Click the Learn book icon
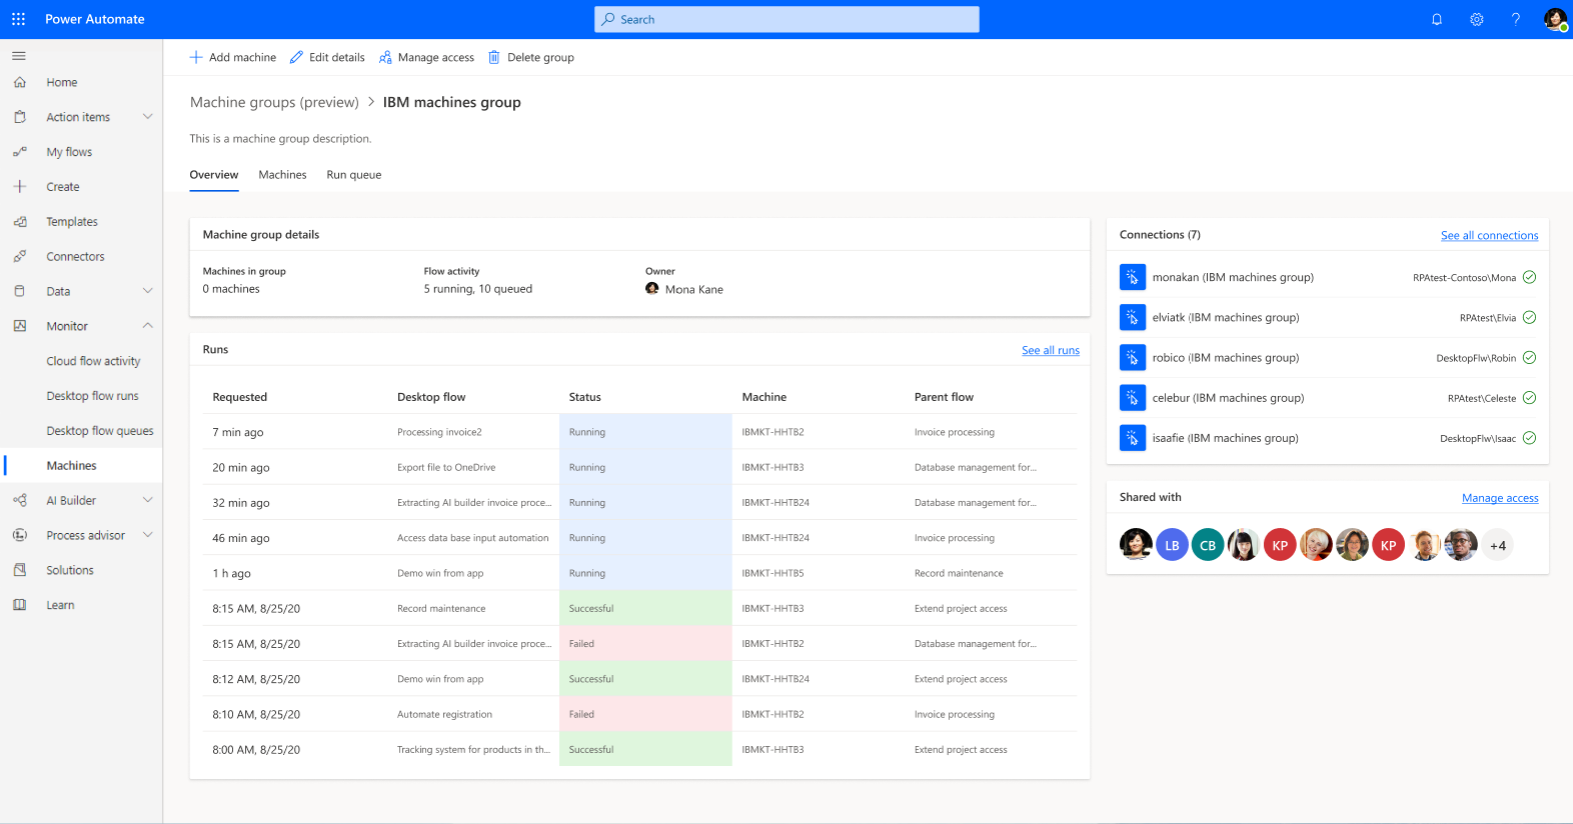This screenshot has width=1573, height=824. pyautogui.click(x=20, y=605)
